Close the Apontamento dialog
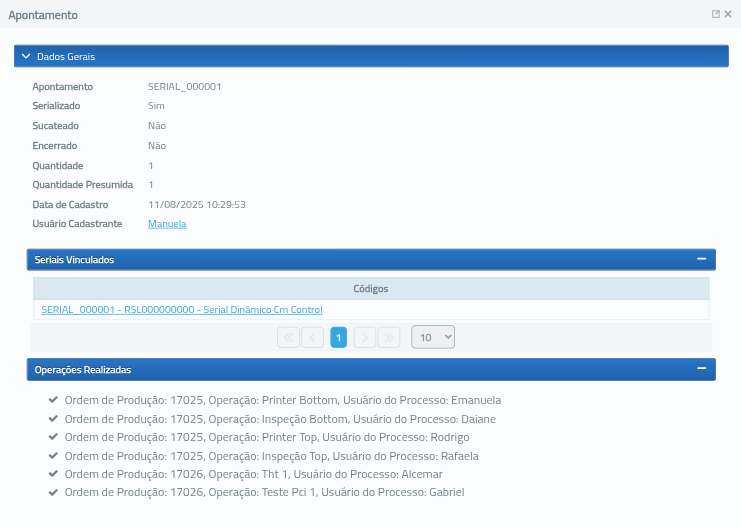 [728, 15]
